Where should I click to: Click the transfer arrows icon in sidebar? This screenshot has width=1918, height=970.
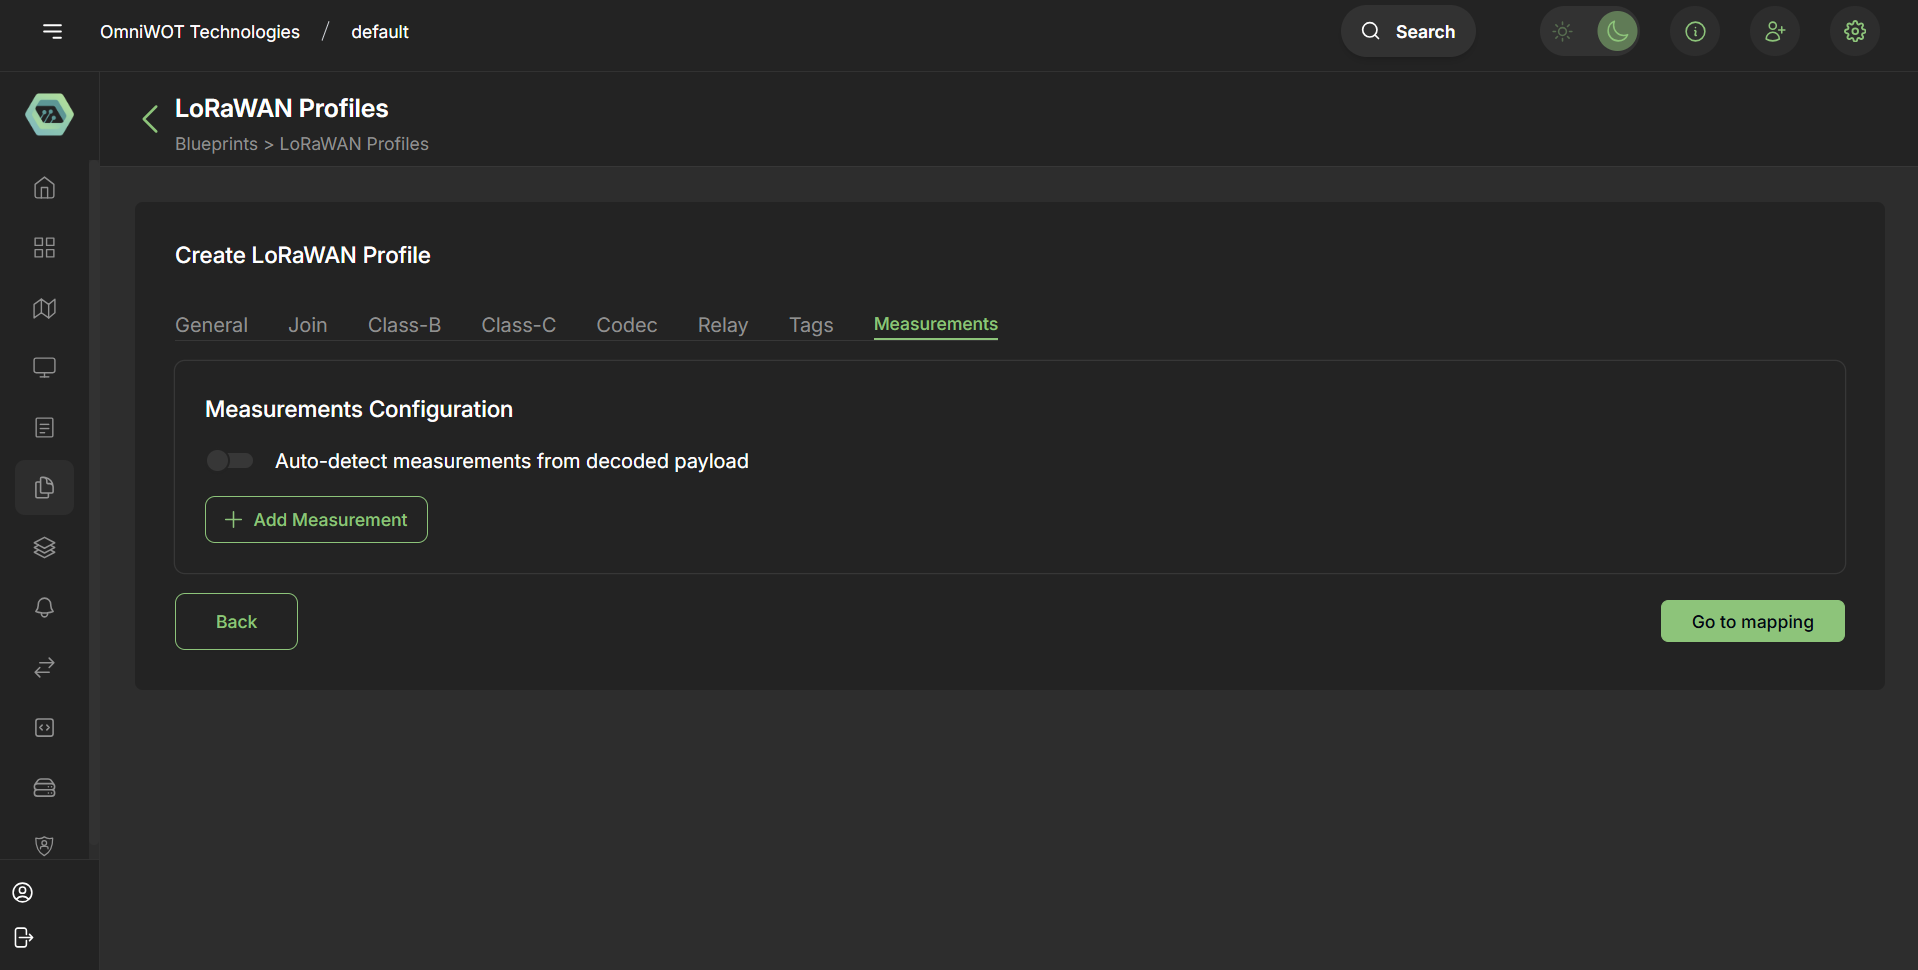[x=44, y=667]
